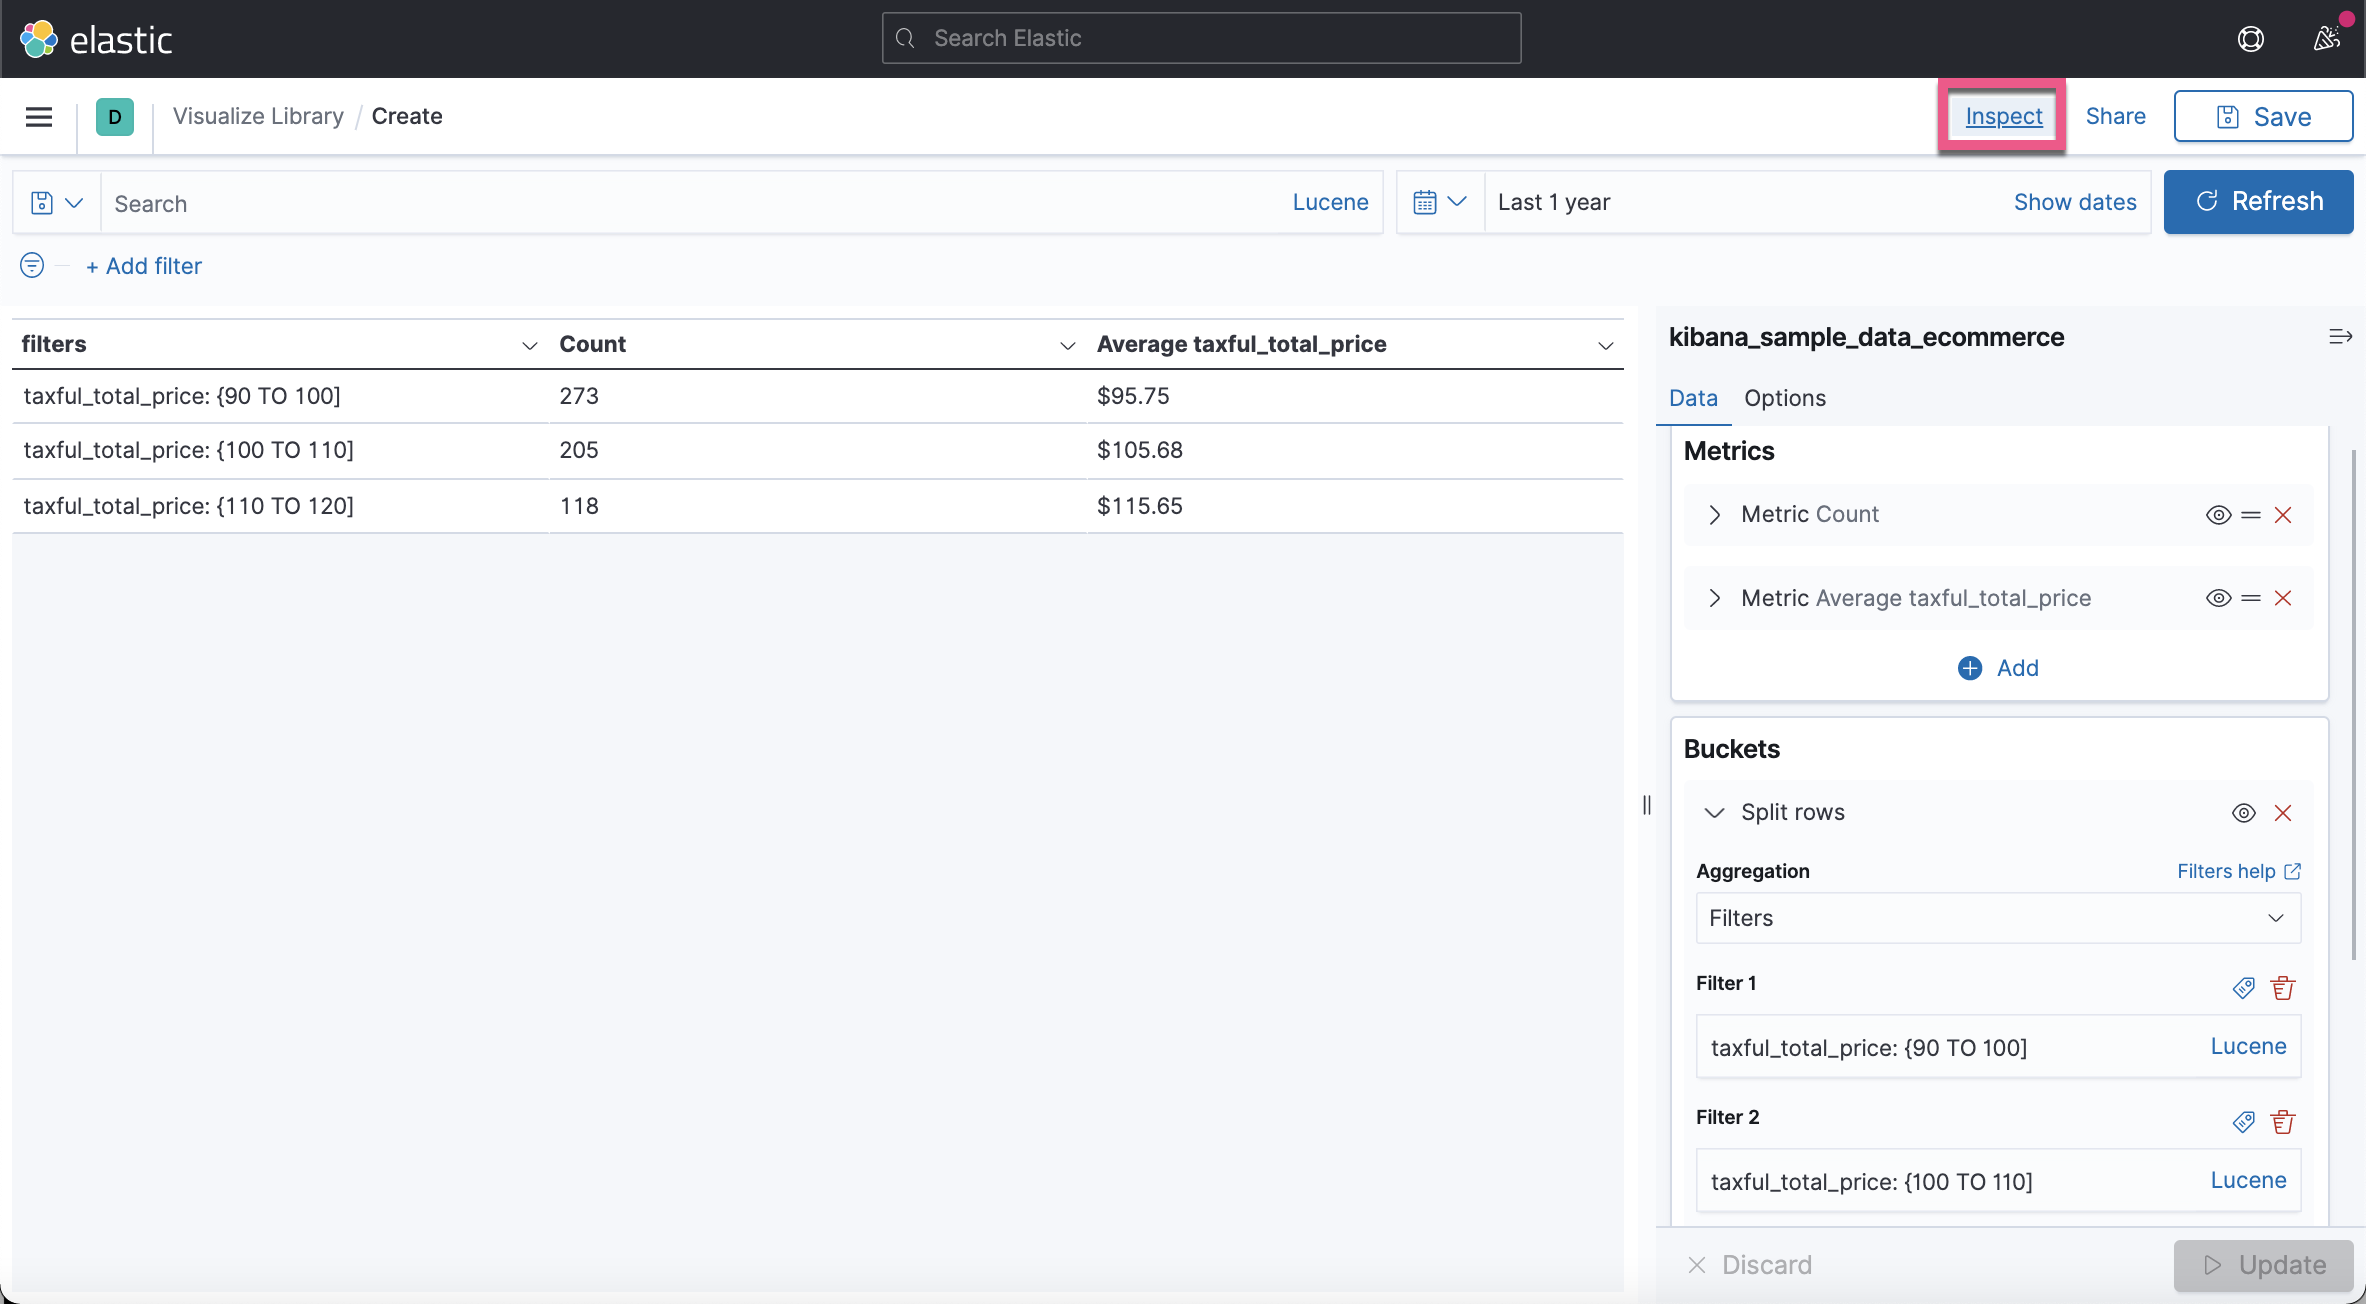Image resolution: width=2366 pixels, height=1304 pixels.
Task: Open the Inspect menu item
Action: (2003, 117)
